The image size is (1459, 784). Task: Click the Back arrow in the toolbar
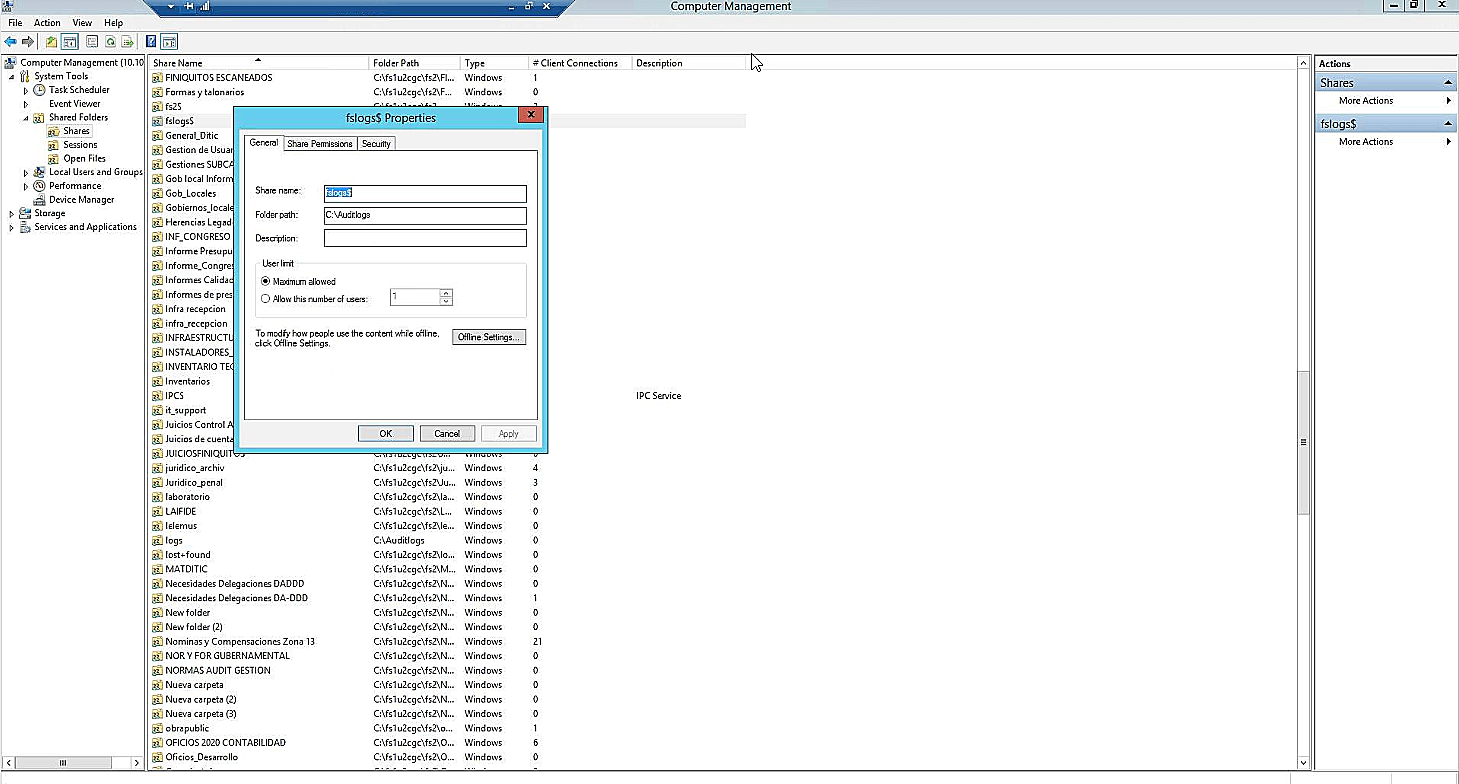[x=10, y=42]
